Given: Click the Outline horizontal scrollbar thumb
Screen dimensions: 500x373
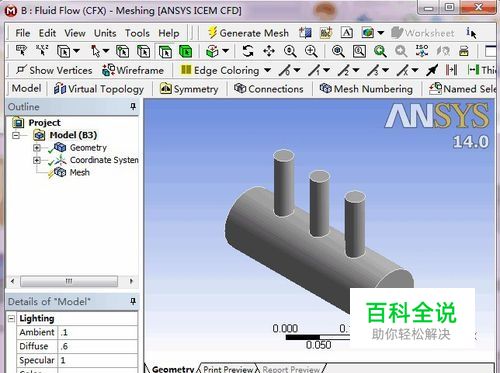Looking at the screenshot, I should (69, 281).
